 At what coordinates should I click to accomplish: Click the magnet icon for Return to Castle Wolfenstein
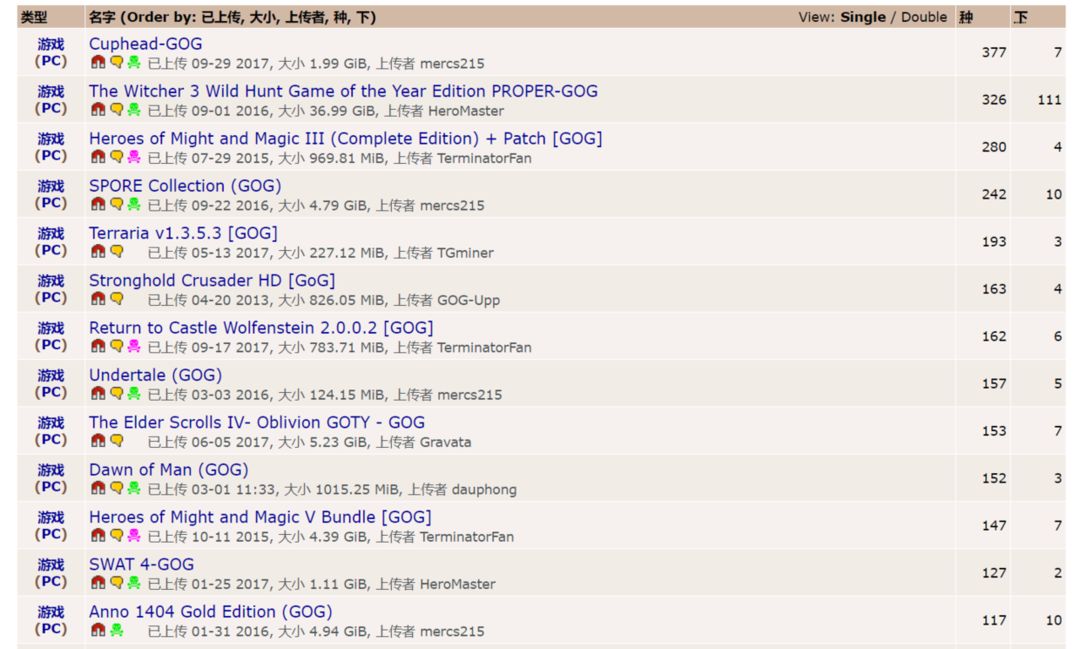(98, 346)
